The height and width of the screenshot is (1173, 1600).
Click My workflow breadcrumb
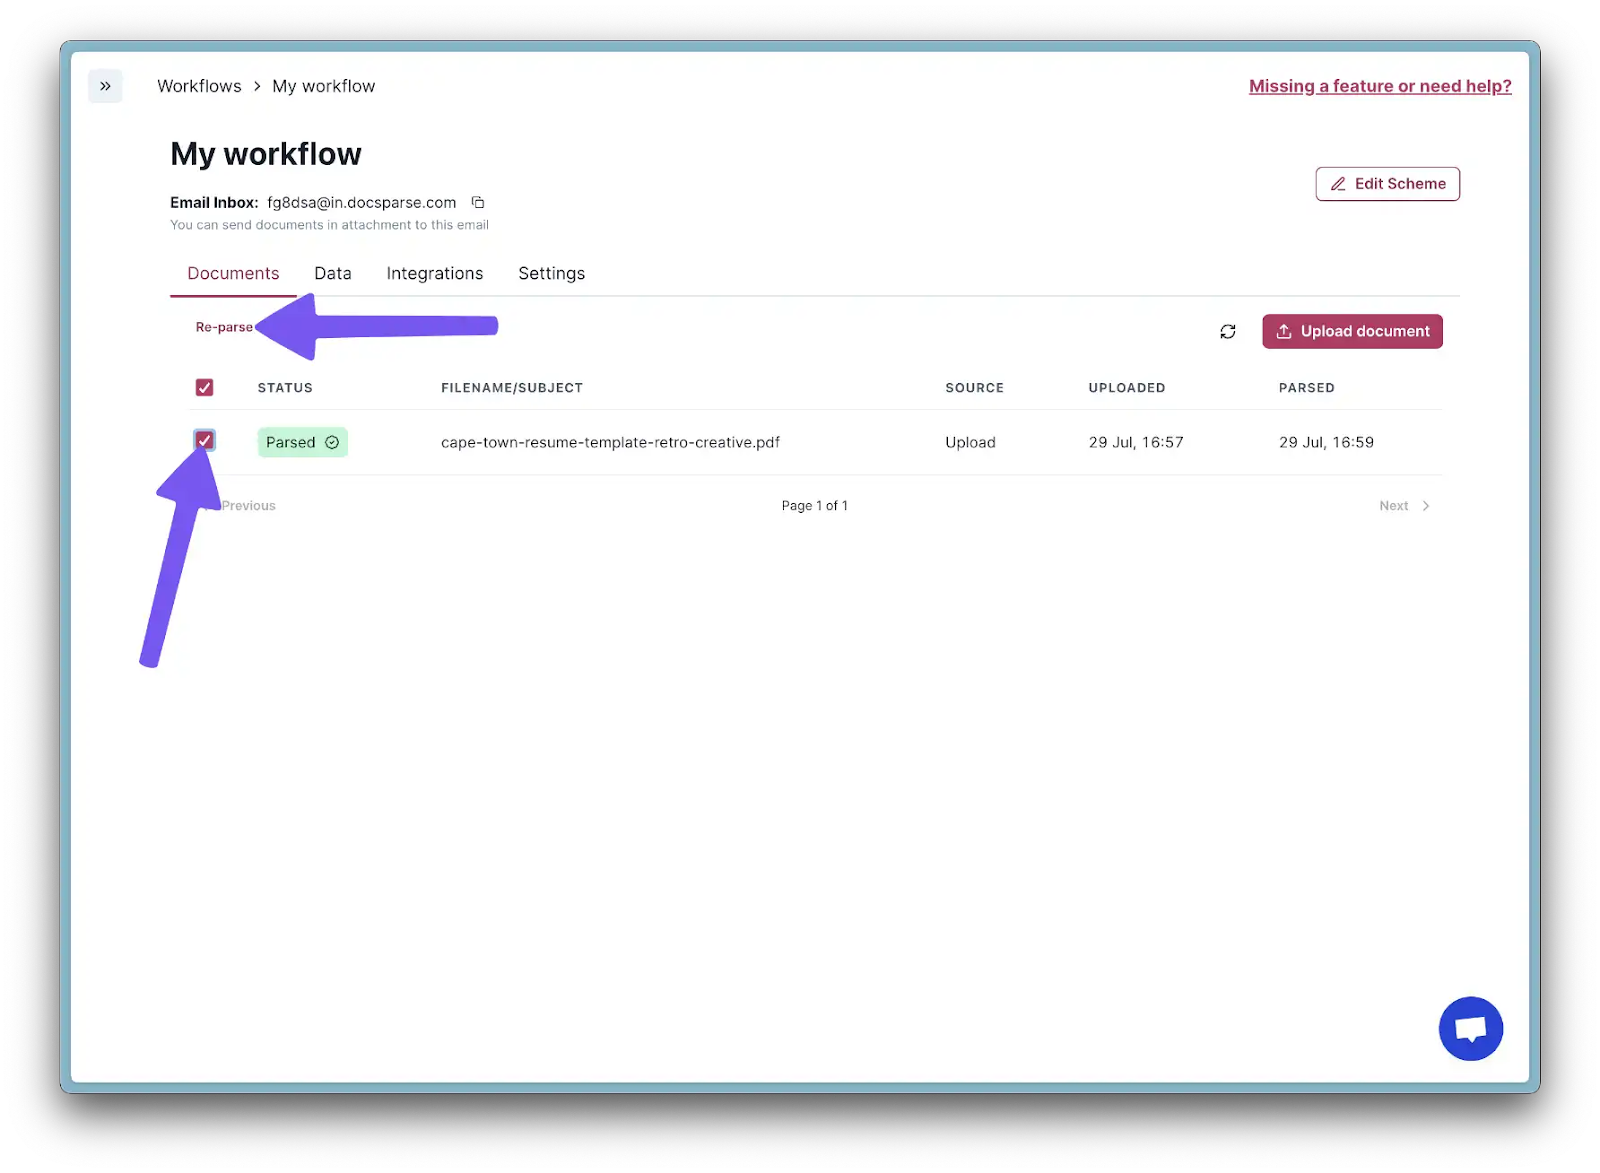324,86
